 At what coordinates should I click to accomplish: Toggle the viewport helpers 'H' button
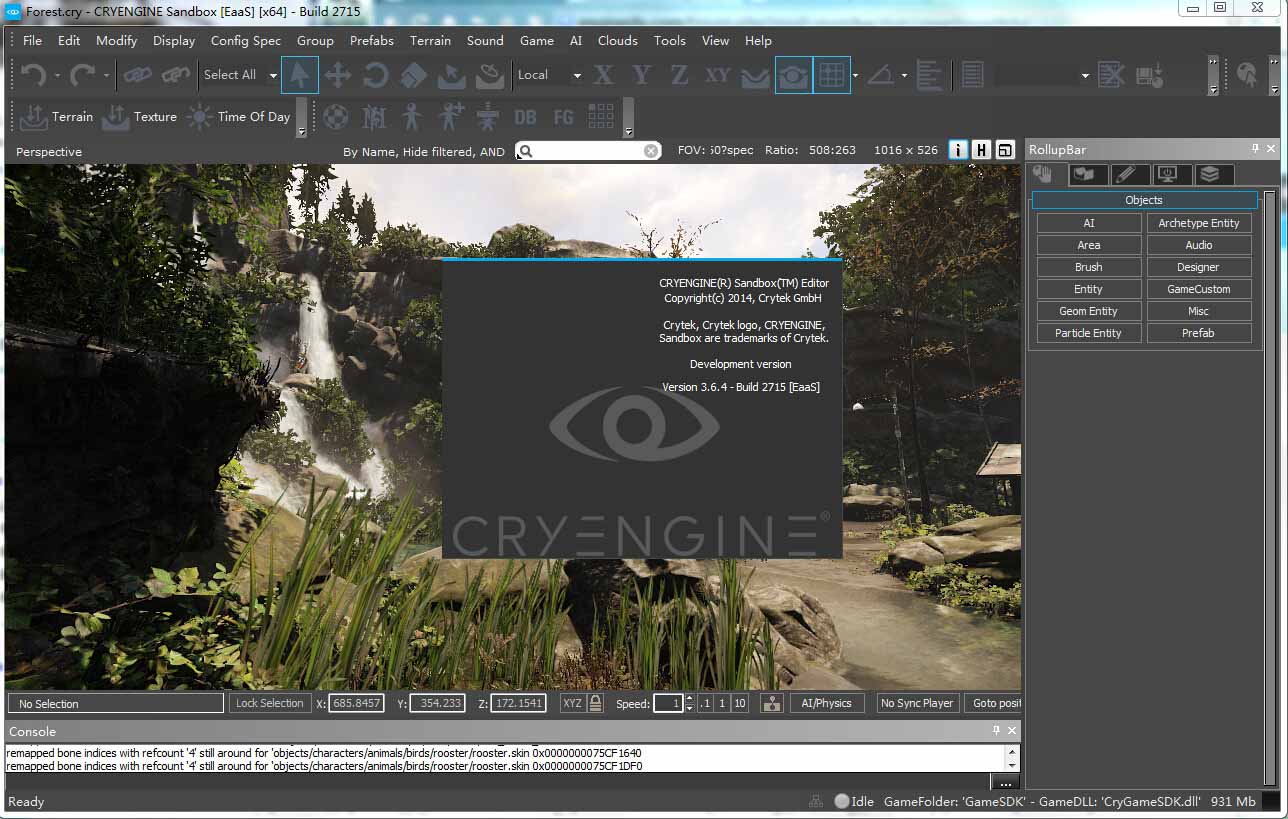click(981, 150)
